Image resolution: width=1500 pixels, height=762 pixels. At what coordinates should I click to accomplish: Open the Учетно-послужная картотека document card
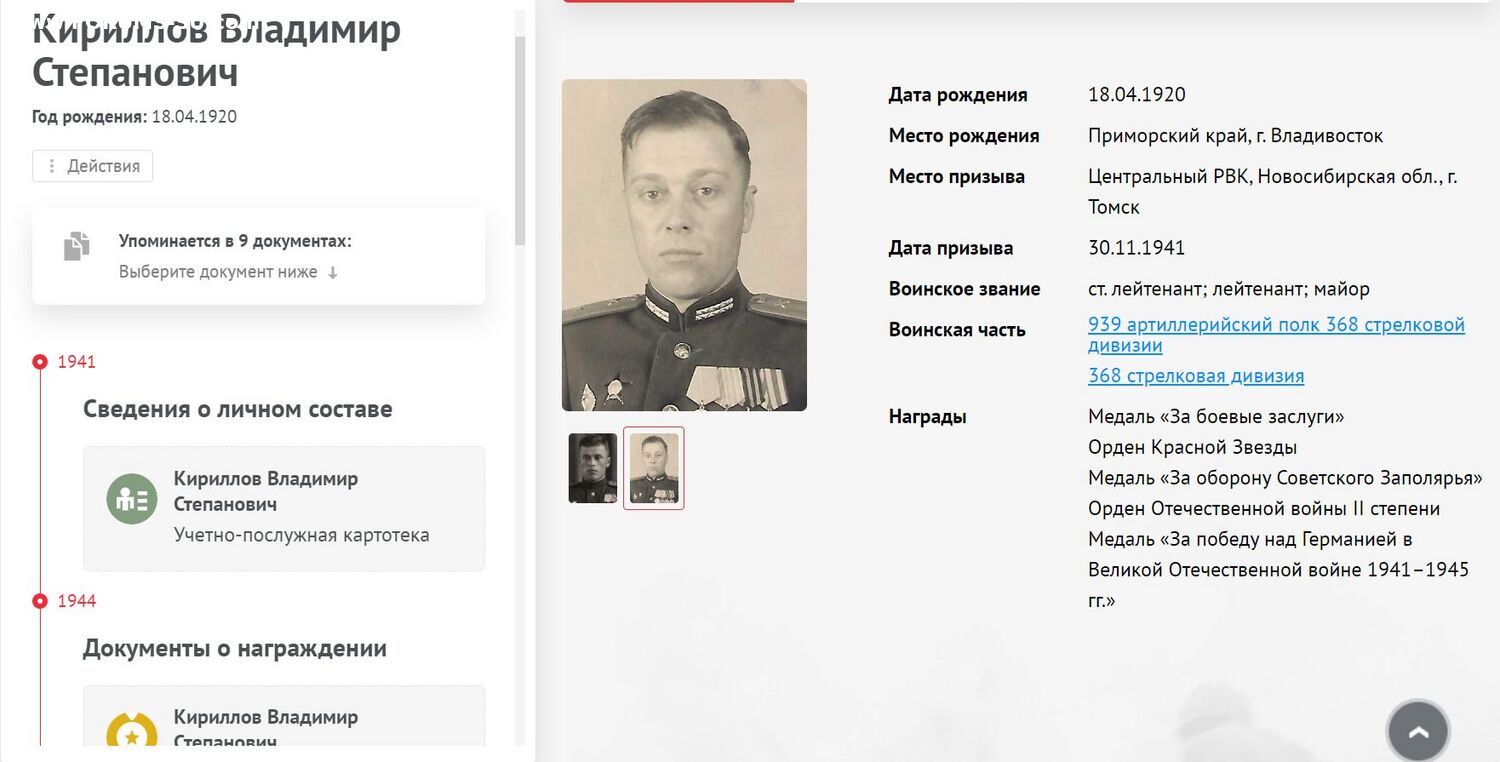click(284, 508)
